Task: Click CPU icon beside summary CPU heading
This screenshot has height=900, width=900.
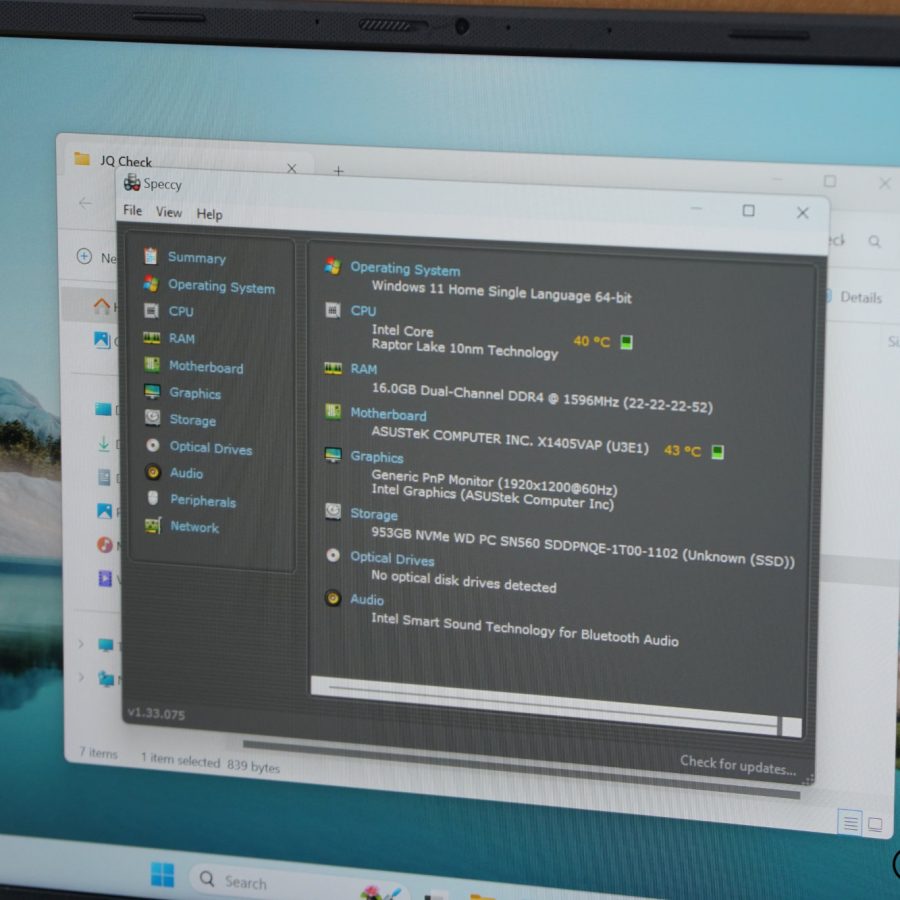Action: [x=333, y=310]
